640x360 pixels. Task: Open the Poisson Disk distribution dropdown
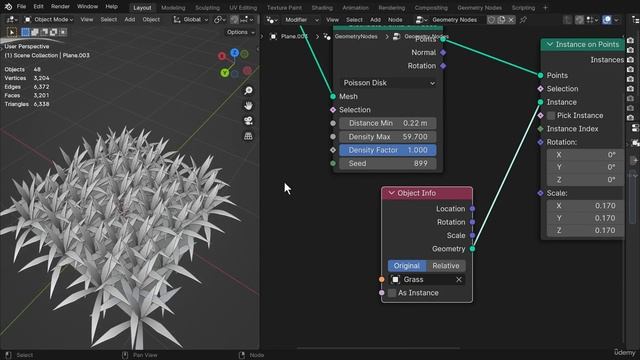389,83
